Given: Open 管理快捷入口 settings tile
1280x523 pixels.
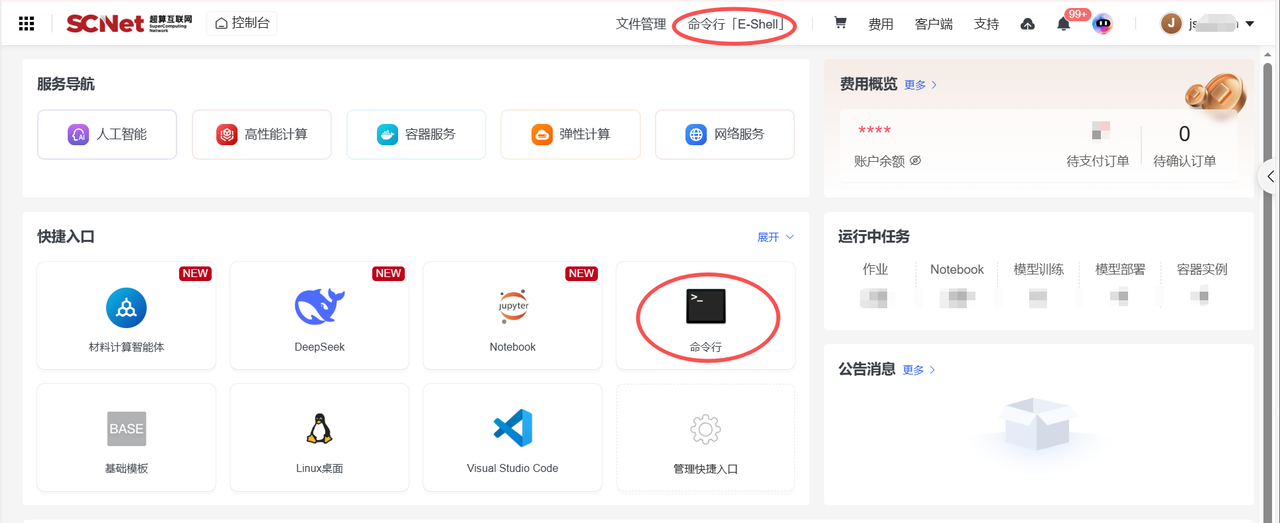Looking at the screenshot, I should click(705, 437).
